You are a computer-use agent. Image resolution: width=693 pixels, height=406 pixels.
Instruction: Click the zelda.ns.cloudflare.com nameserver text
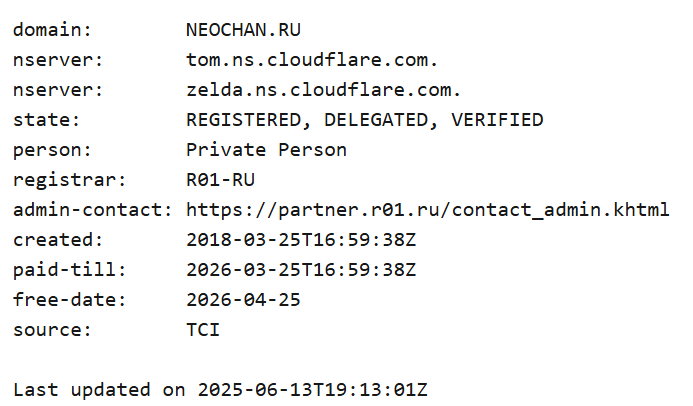click(x=324, y=90)
